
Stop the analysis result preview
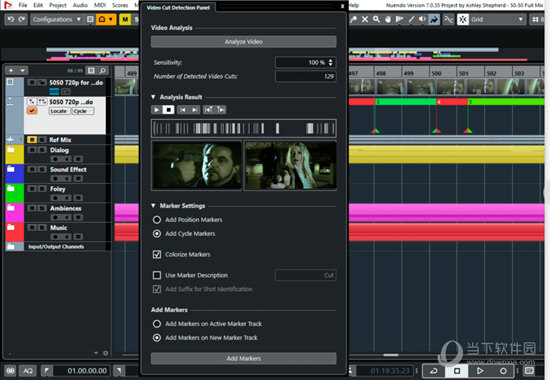[168, 110]
